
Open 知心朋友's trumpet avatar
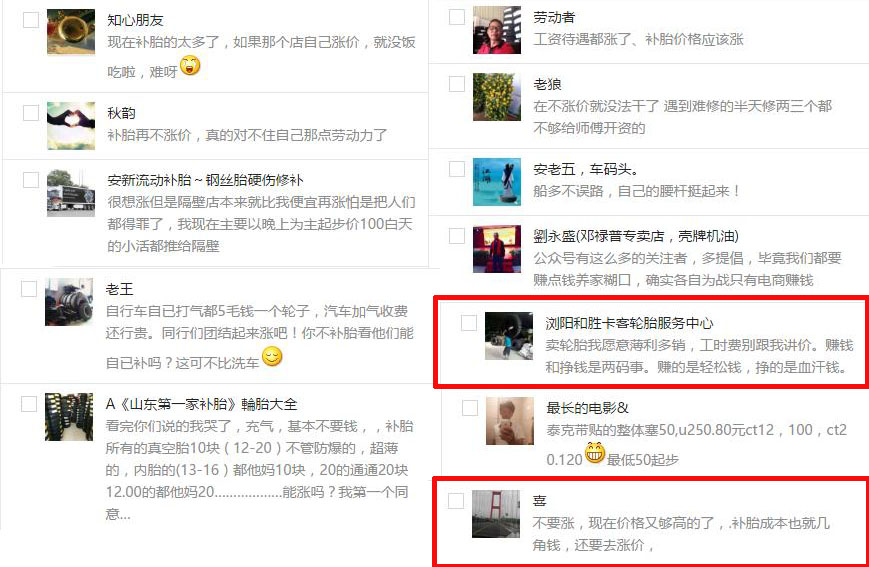click(71, 32)
